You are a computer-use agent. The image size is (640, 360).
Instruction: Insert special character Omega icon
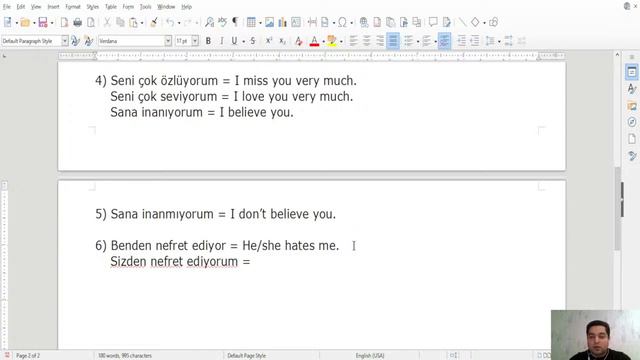point(342,22)
